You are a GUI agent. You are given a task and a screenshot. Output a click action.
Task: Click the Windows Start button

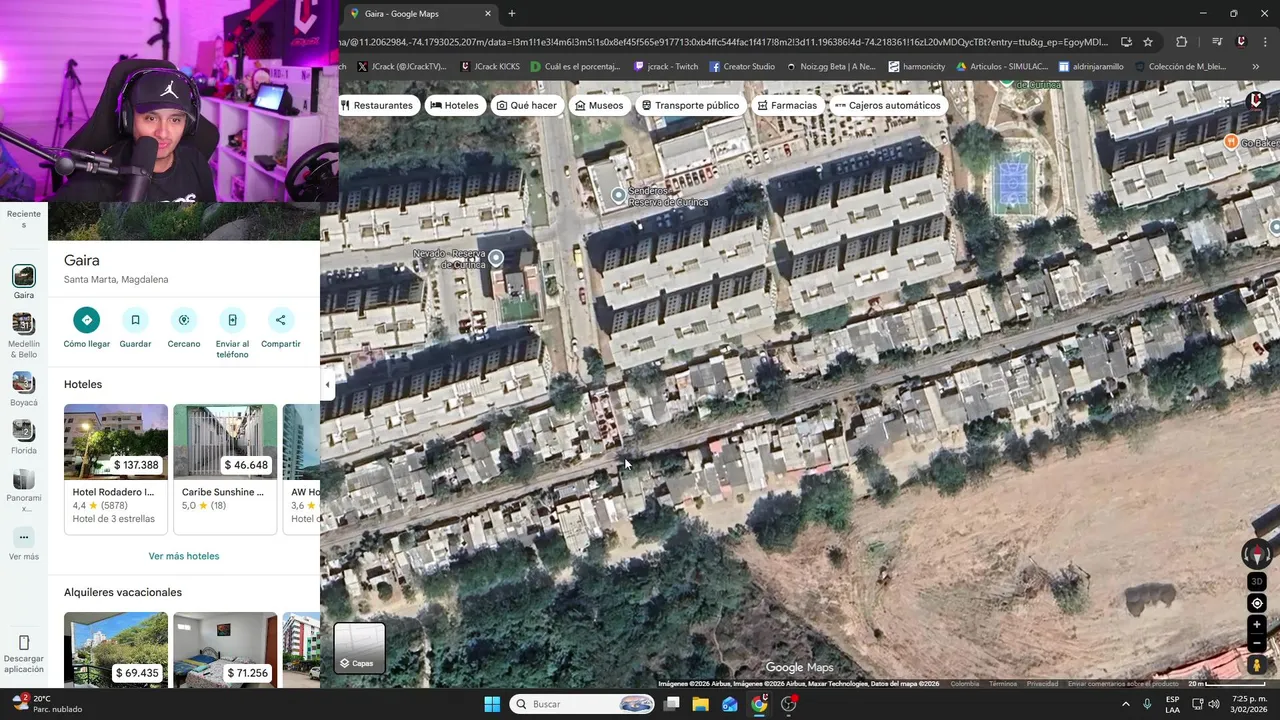[492, 704]
